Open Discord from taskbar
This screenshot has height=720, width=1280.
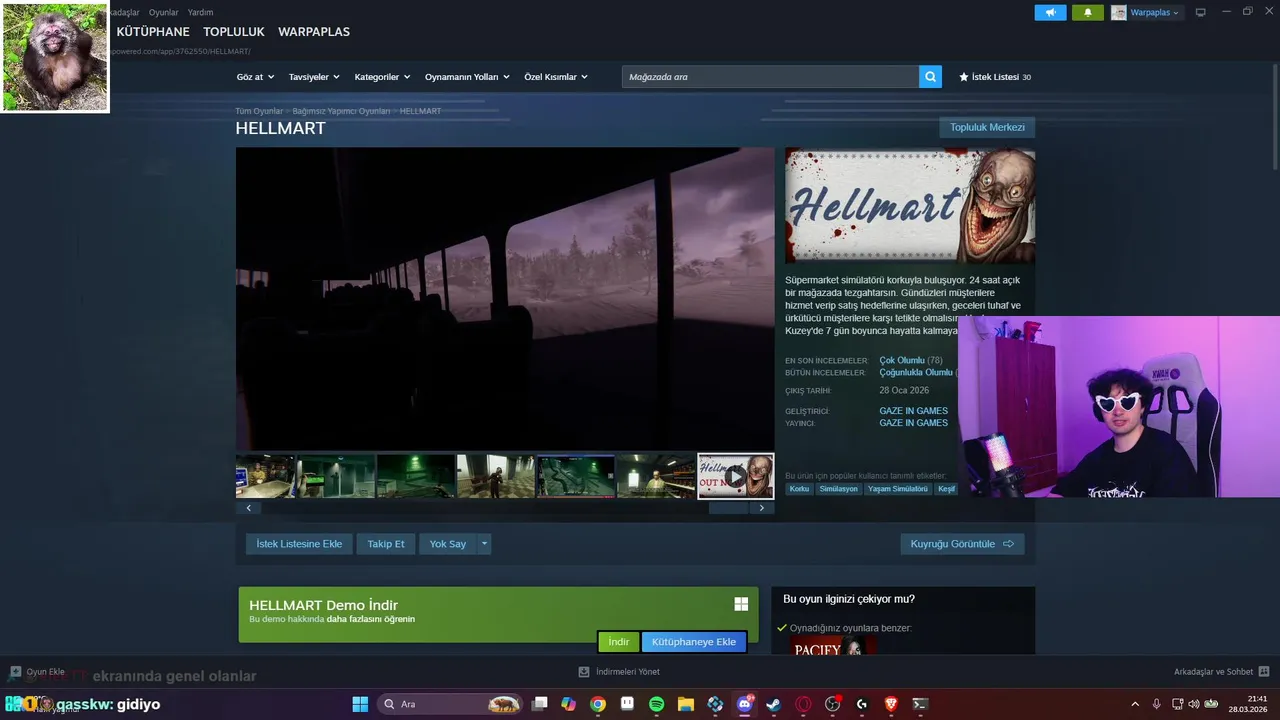click(745, 704)
